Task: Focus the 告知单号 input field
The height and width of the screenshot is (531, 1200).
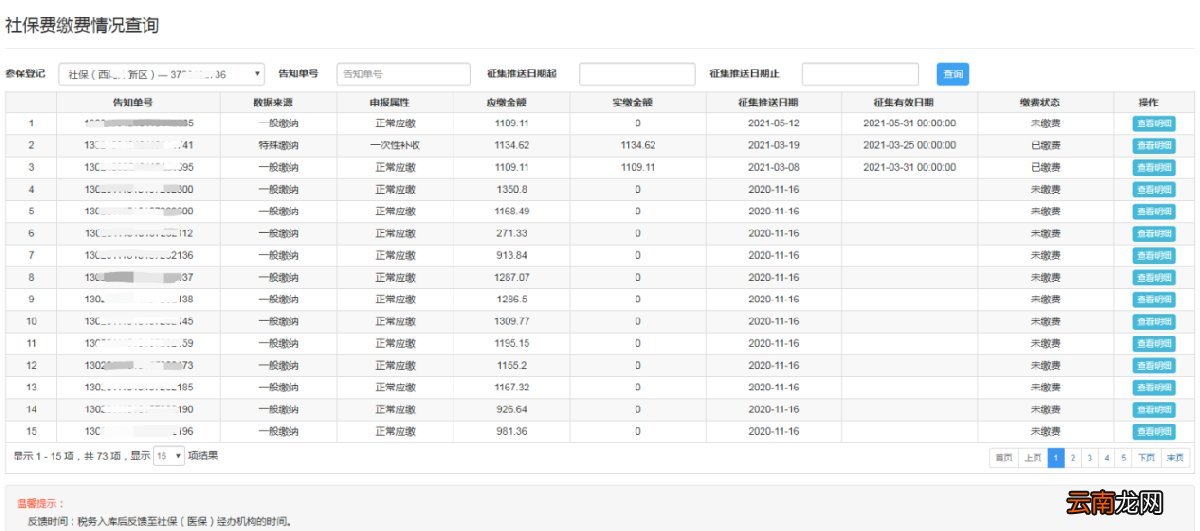Action: pyautogui.click(x=403, y=74)
